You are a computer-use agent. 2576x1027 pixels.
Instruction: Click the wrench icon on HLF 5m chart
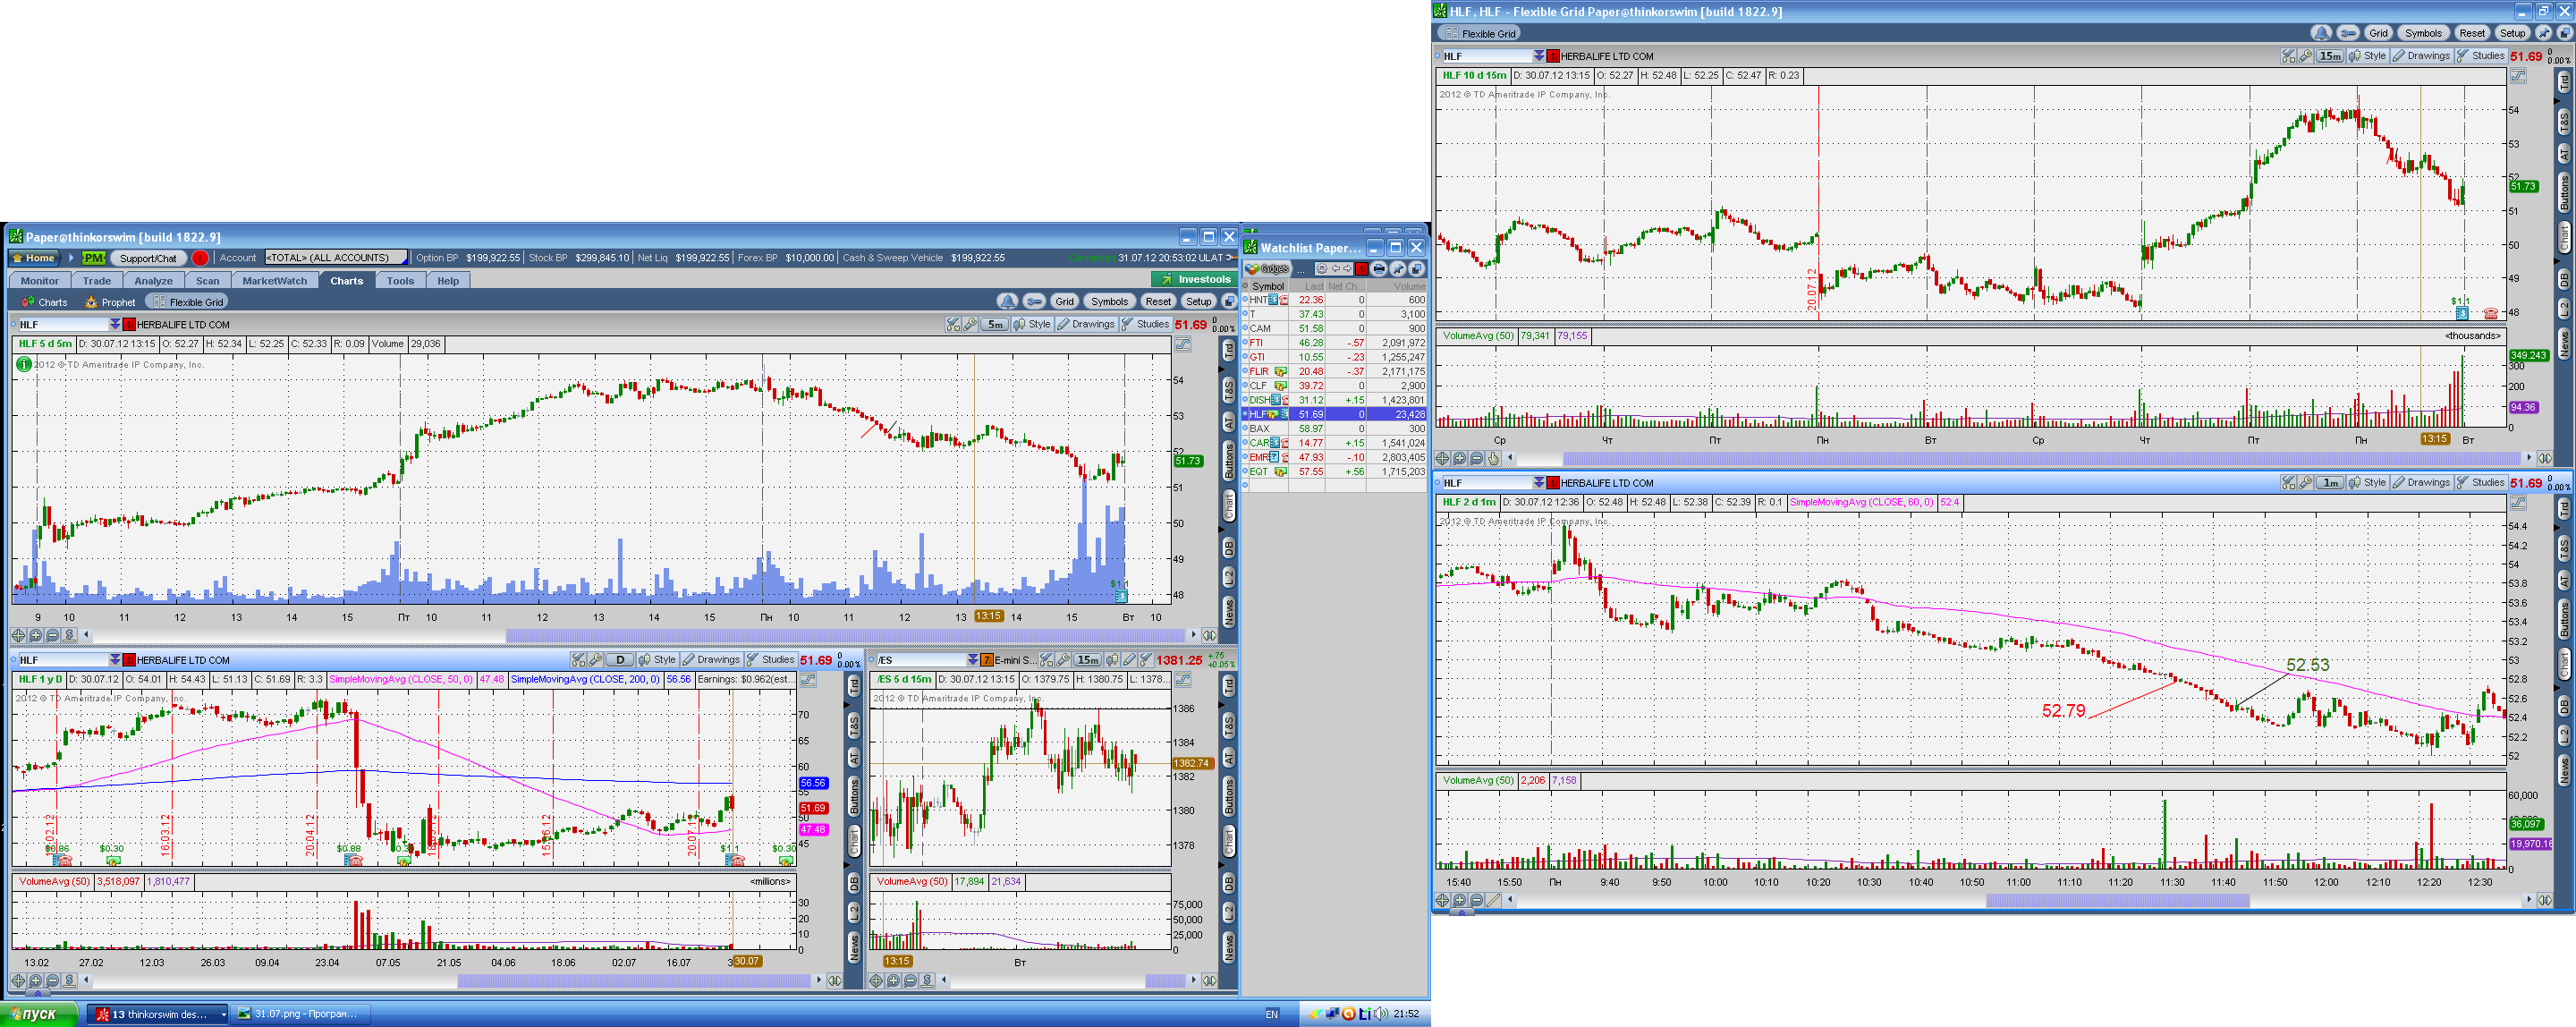click(x=970, y=325)
